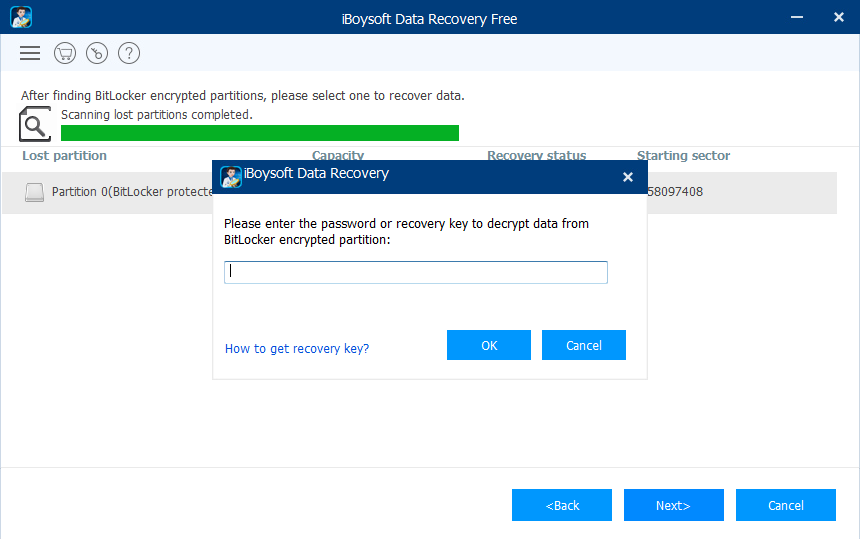This screenshot has height=539, width=860.
Task: Click the scan magnifier document icon
Action: pyautogui.click(x=35, y=124)
